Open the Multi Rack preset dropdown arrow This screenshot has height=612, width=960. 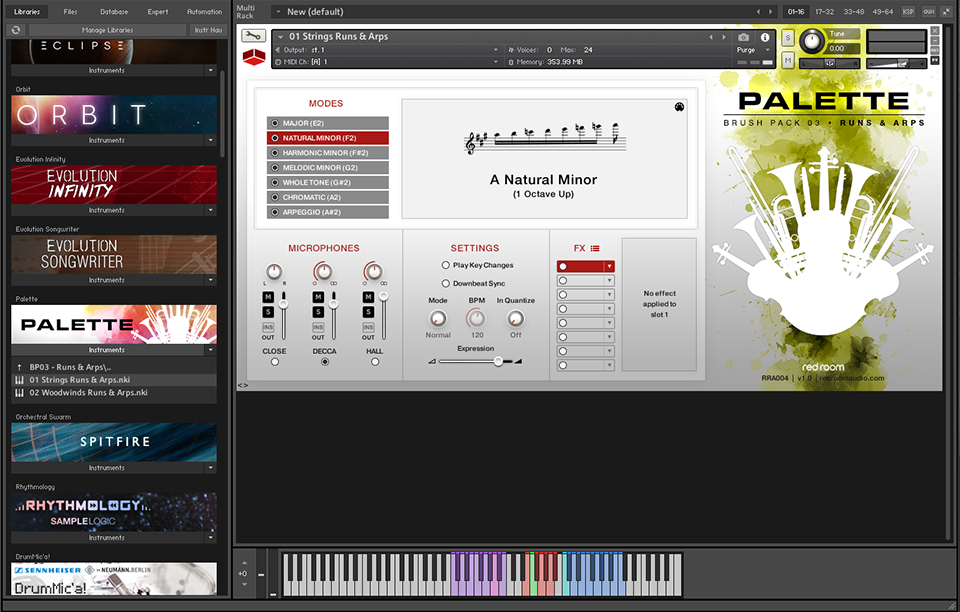point(279,12)
